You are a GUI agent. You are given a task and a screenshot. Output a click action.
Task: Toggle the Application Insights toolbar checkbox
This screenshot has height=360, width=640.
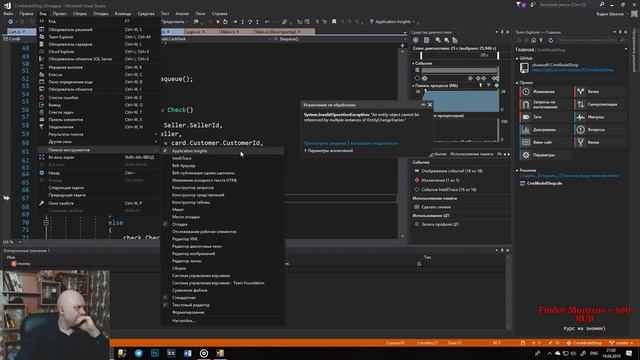point(165,151)
